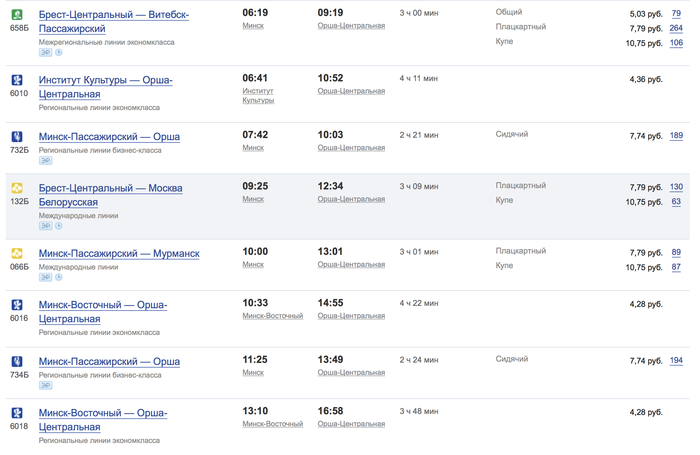Click the blue regional train icon for 6010
The height and width of the screenshot is (455, 700).
(17, 80)
